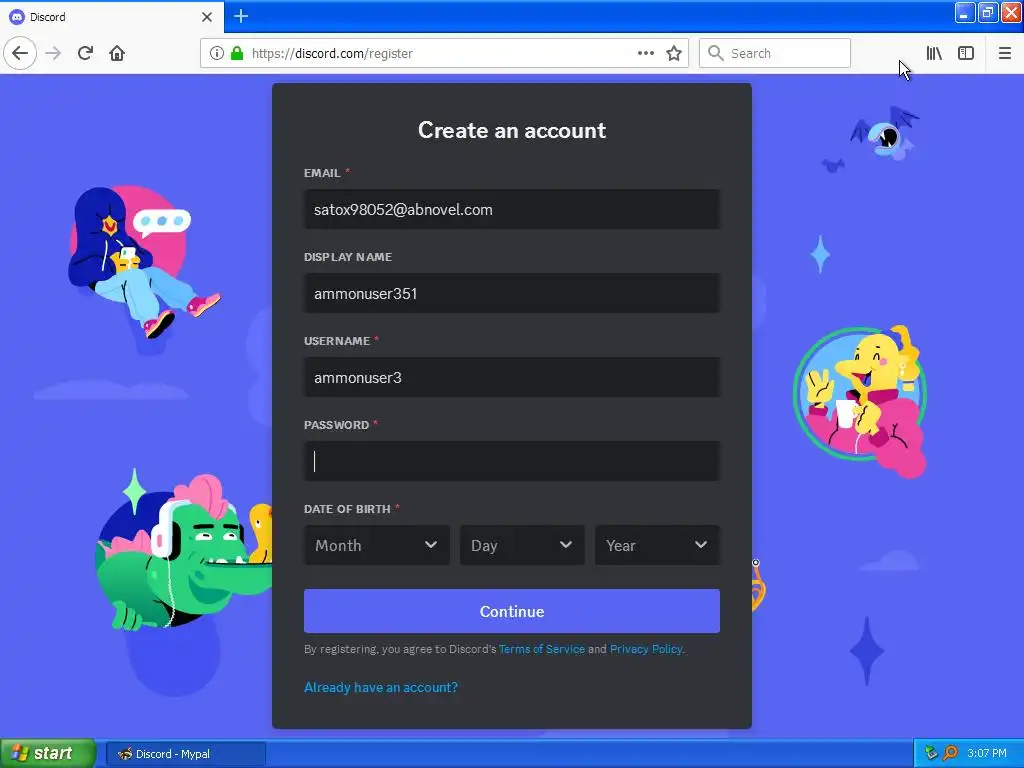This screenshot has width=1024, height=768.
Task: Open a new browser tab
Action: pyautogui.click(x=241, y=16)
